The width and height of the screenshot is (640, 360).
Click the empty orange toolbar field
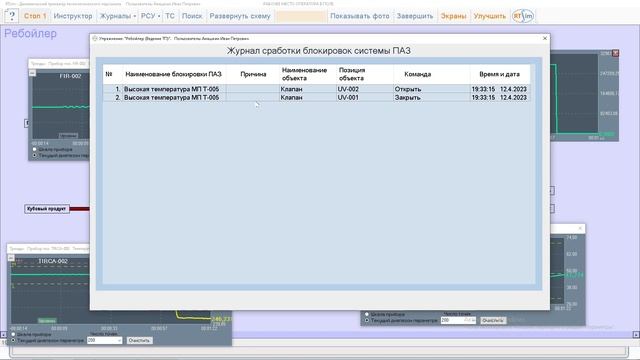(x=301, y=16)
